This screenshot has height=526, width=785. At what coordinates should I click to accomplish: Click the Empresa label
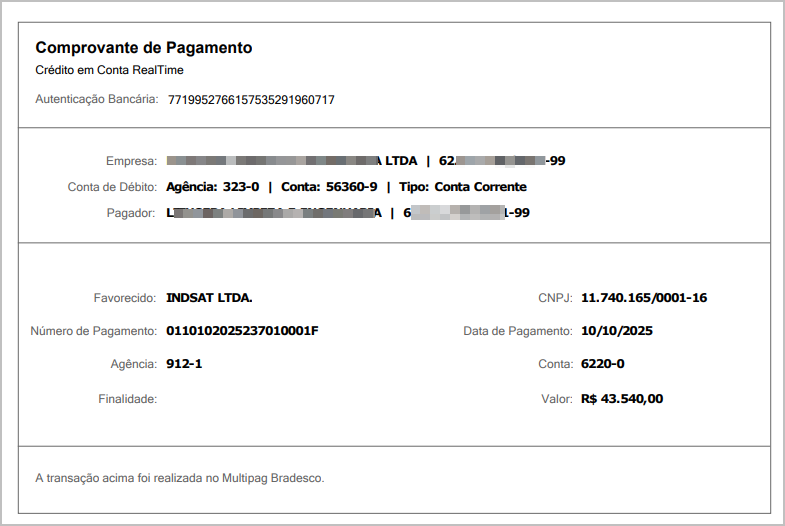click(x=131, y=161)
